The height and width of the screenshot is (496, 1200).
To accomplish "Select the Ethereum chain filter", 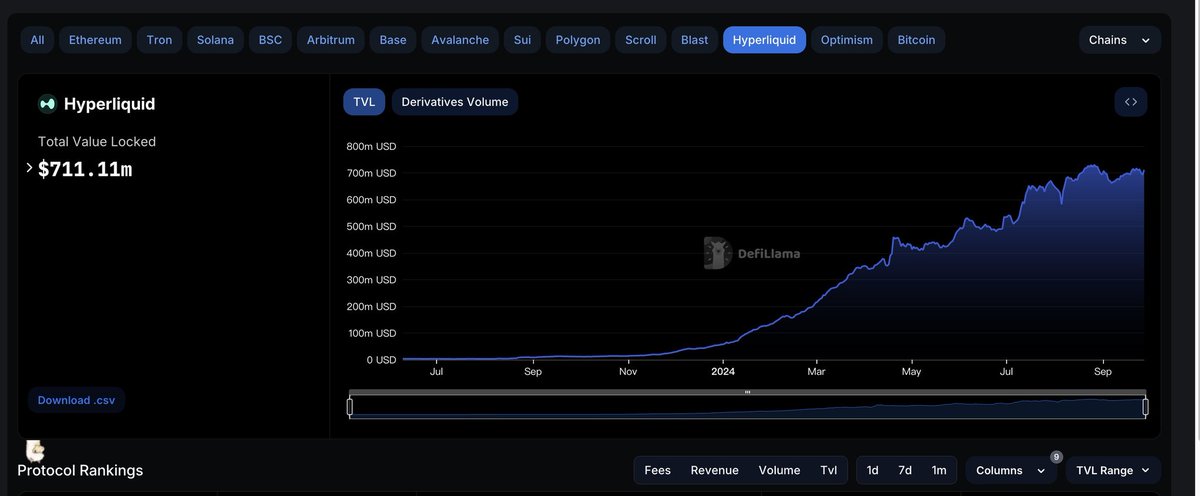I will (95, 40).
